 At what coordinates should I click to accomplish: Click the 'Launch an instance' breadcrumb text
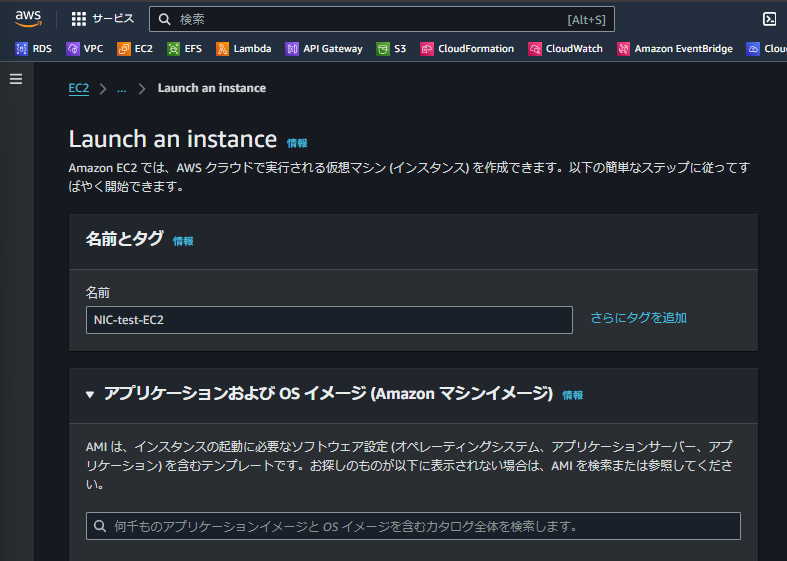212,88
